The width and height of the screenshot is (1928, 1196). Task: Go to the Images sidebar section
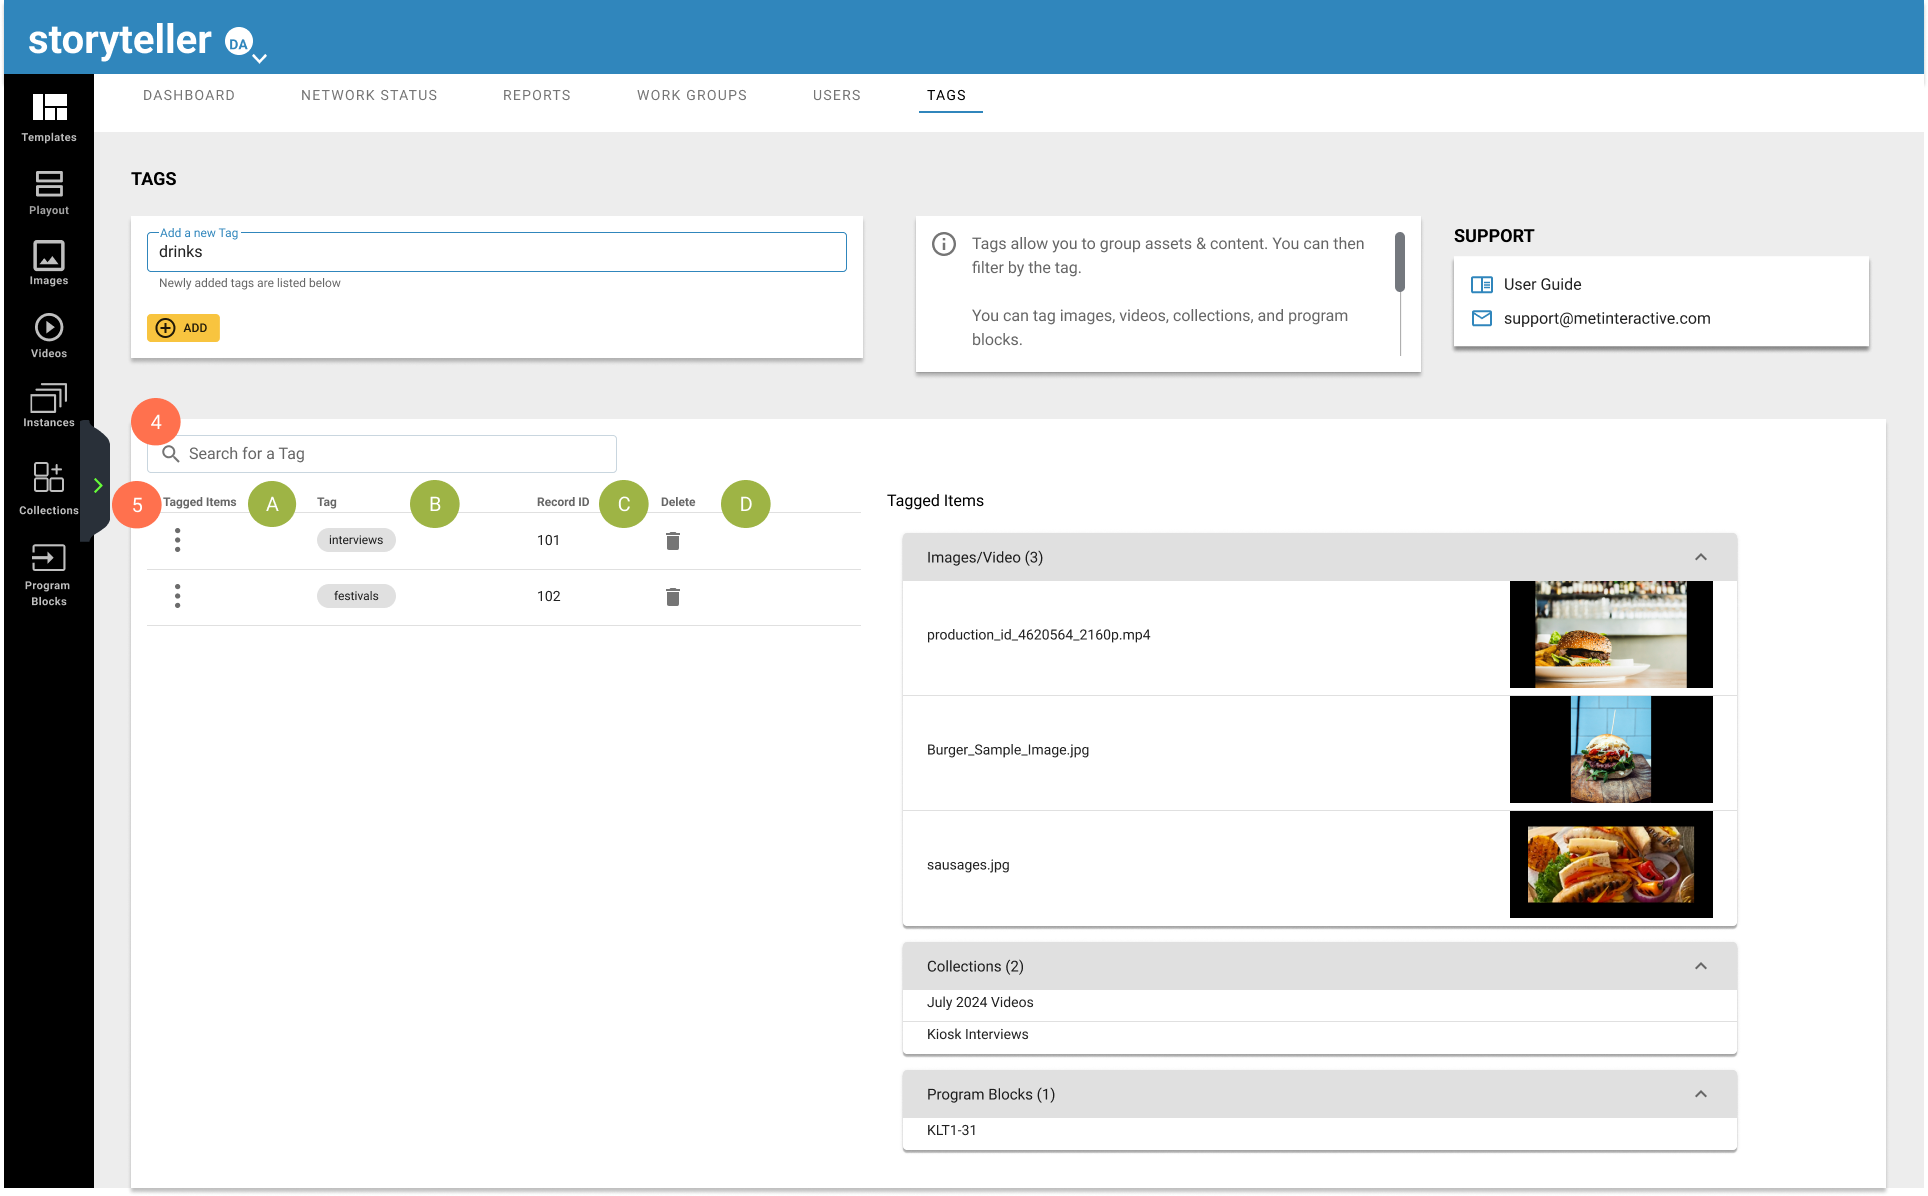pos(49,263)
